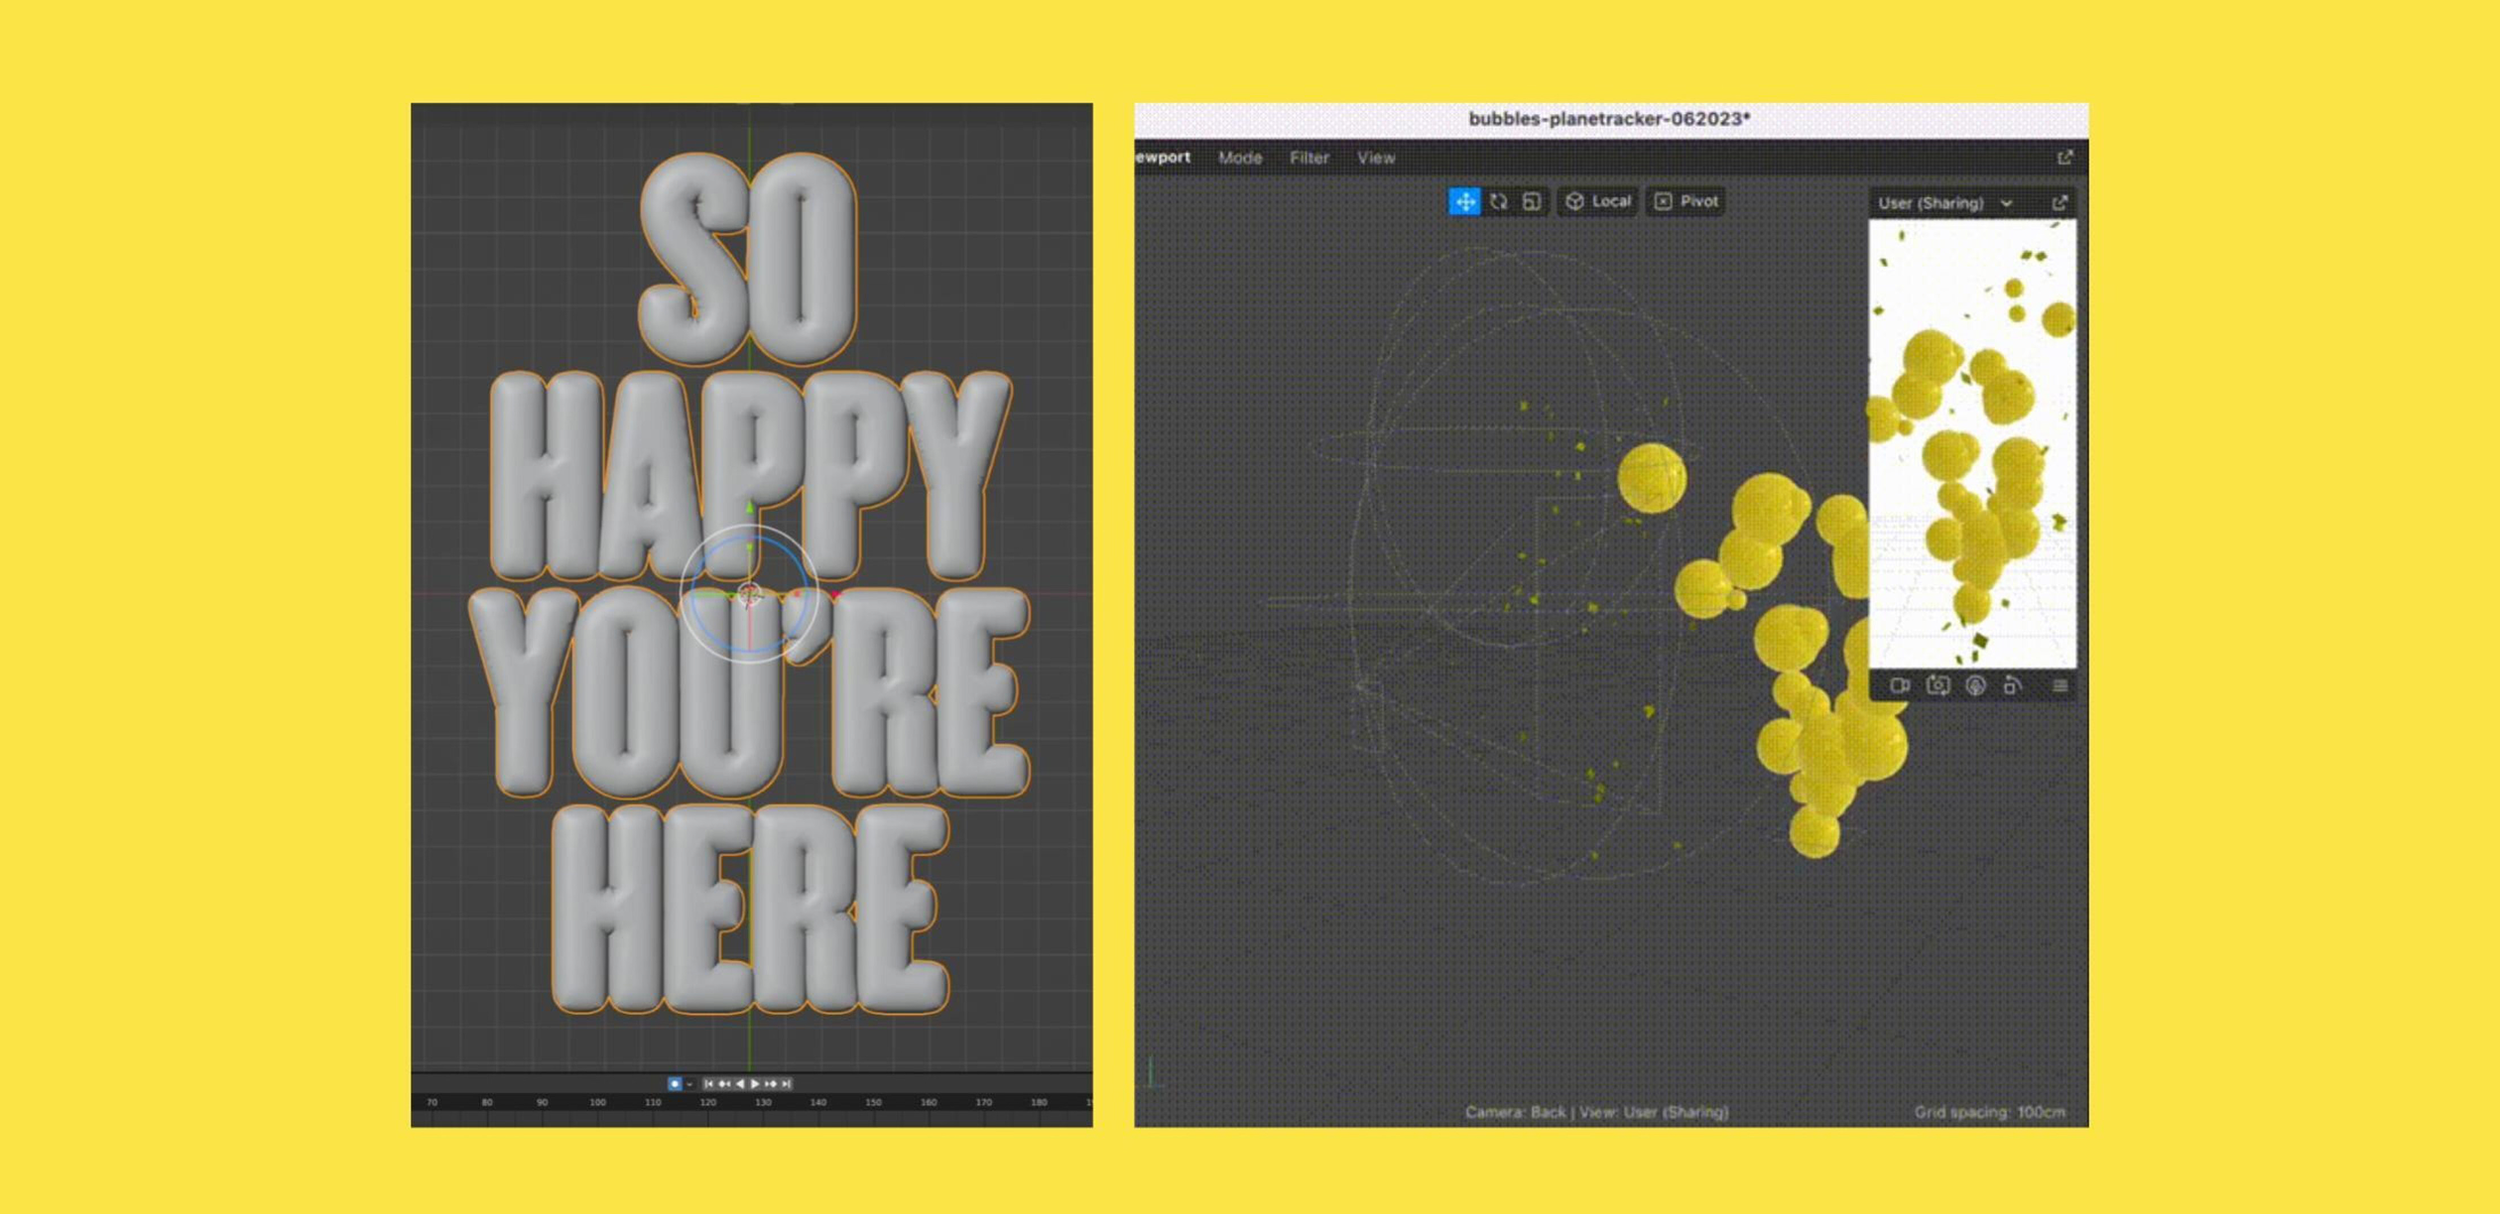The image size is (2500, 1214).
Task: Click the microphone icon under preview
Action: coord(1975,686)
